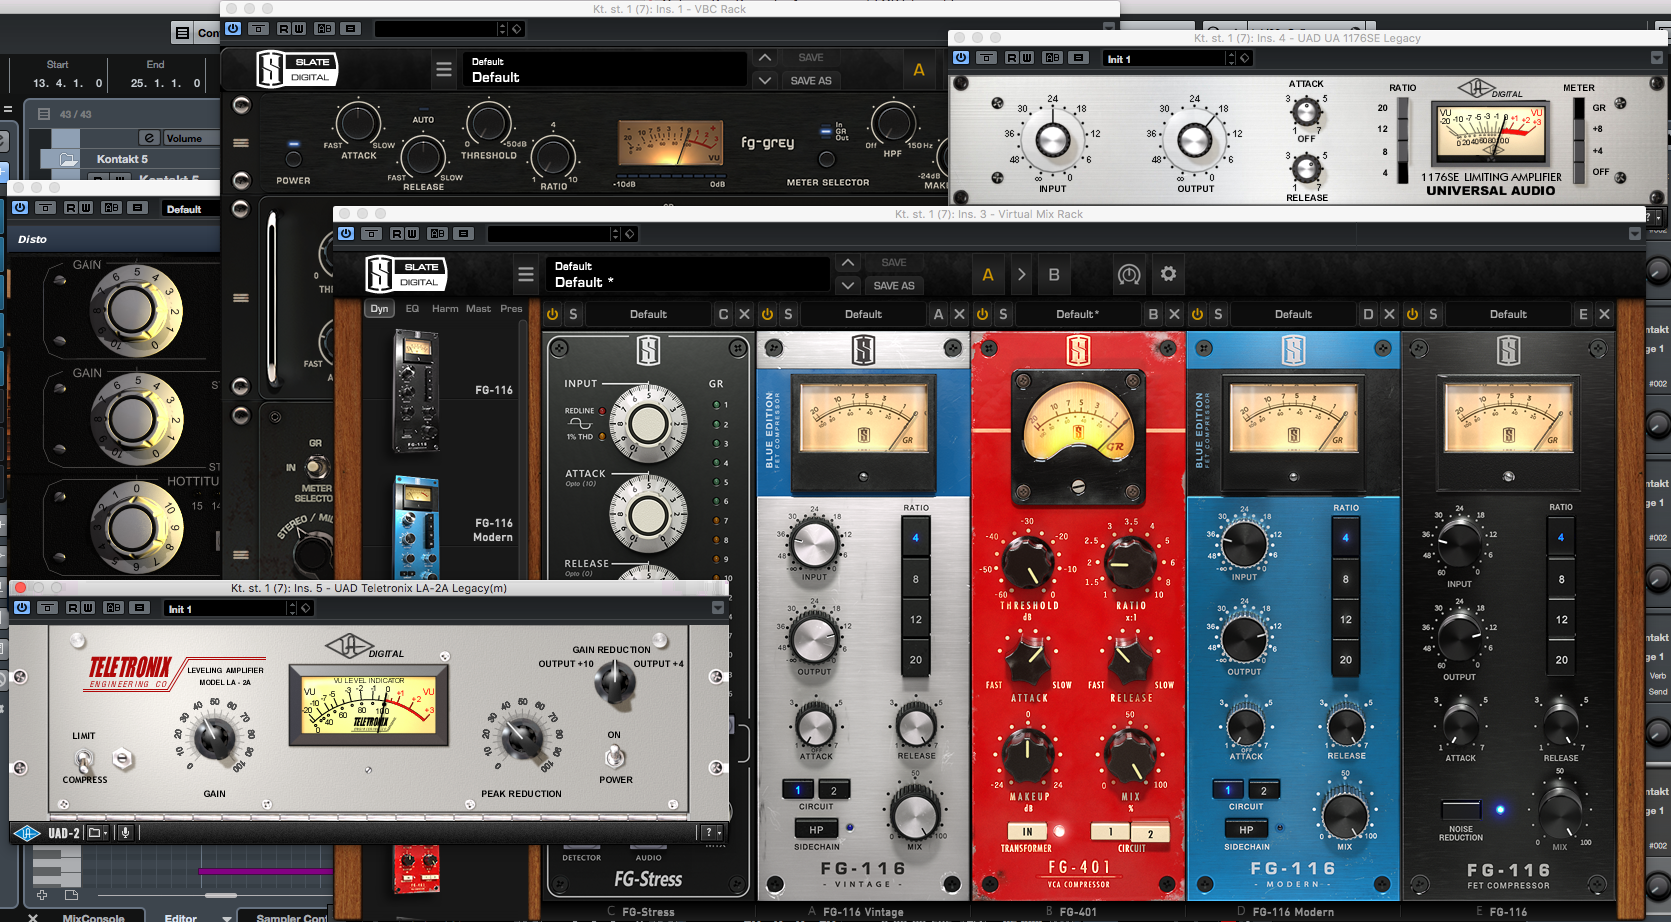Toggle bypass on UAD 1176SE plugin window
The width and height of the screenshot is (1671, 922).
point(961,58)
